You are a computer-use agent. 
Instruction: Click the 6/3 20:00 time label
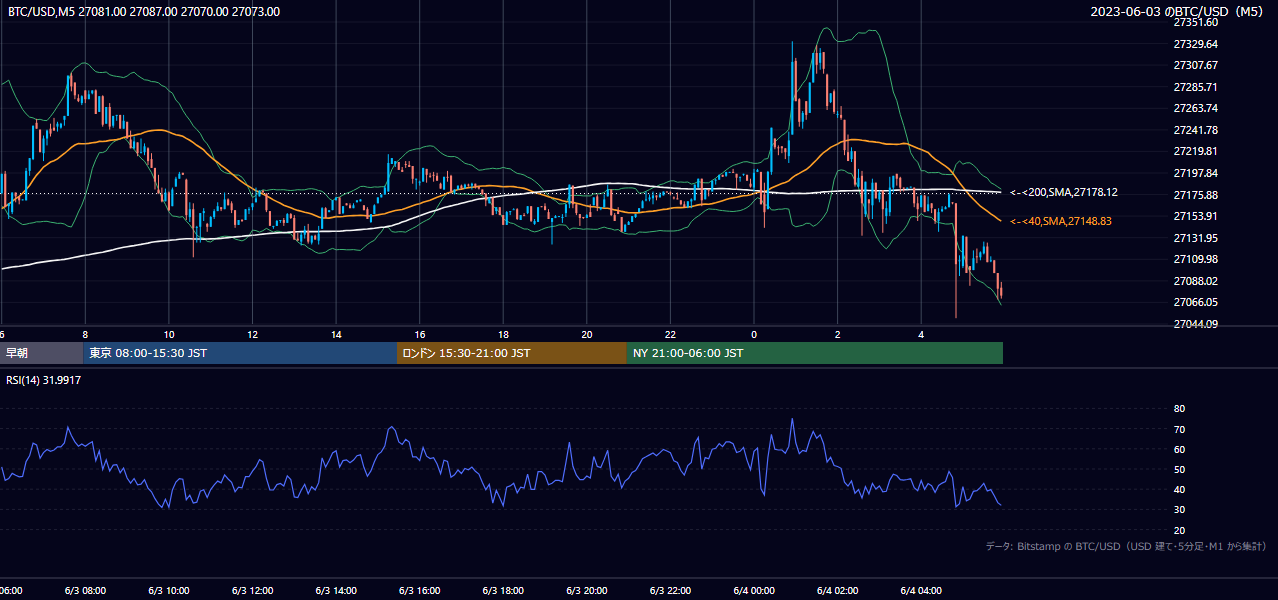click(587, 591)
